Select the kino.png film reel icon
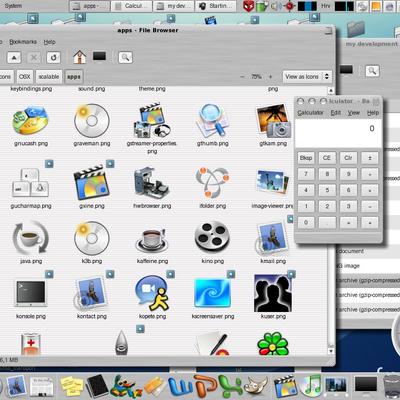 pyautogui.click(x=213, y=237)
